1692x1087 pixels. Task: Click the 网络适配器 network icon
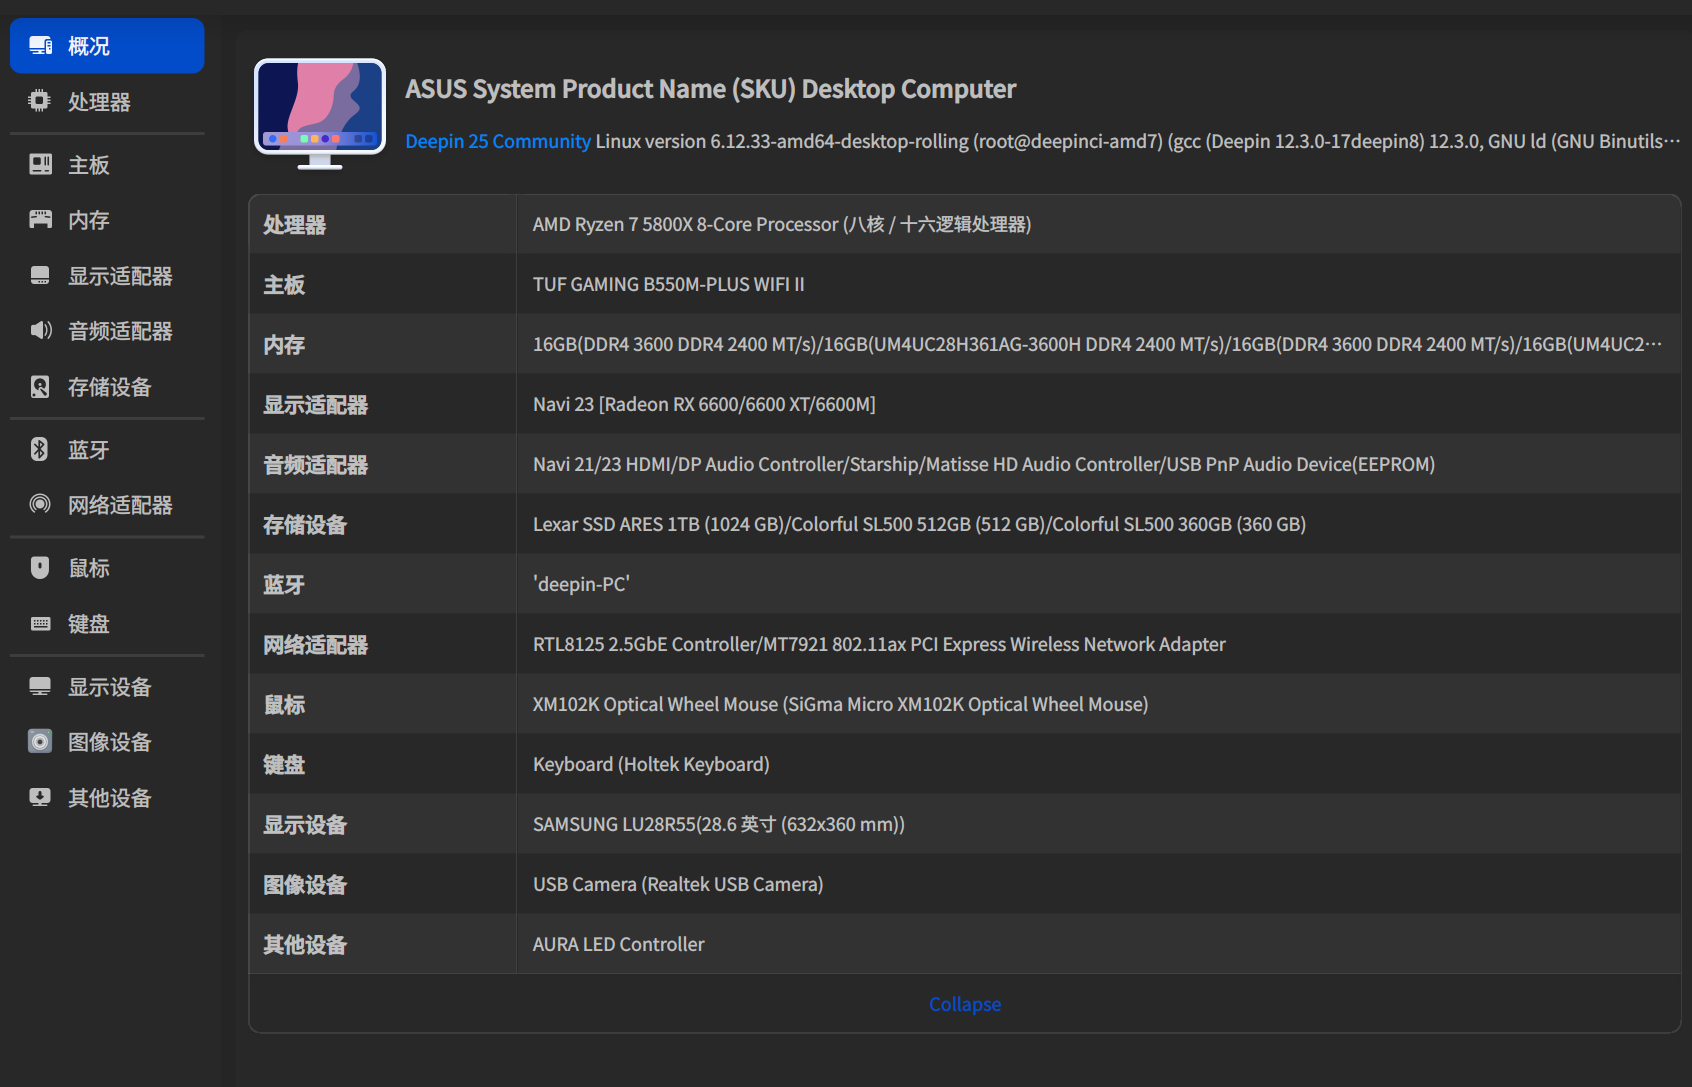click(40, 504)
